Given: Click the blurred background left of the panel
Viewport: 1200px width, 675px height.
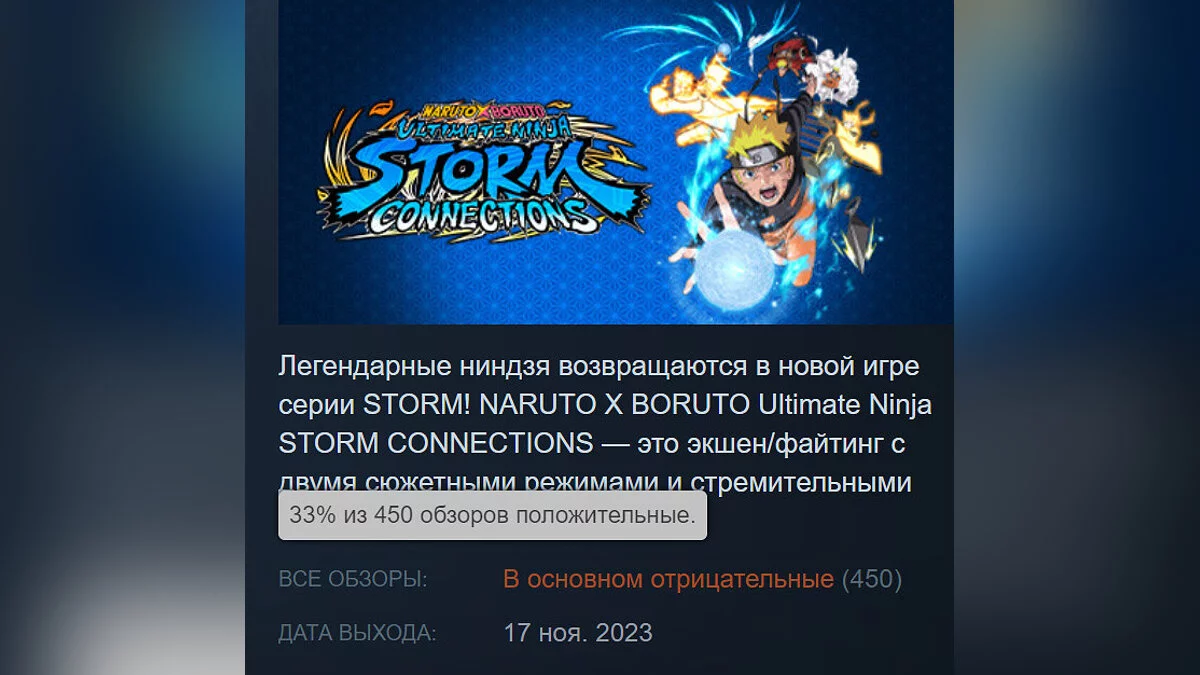Looking at the screenshot, I should [x=122, y=337].
